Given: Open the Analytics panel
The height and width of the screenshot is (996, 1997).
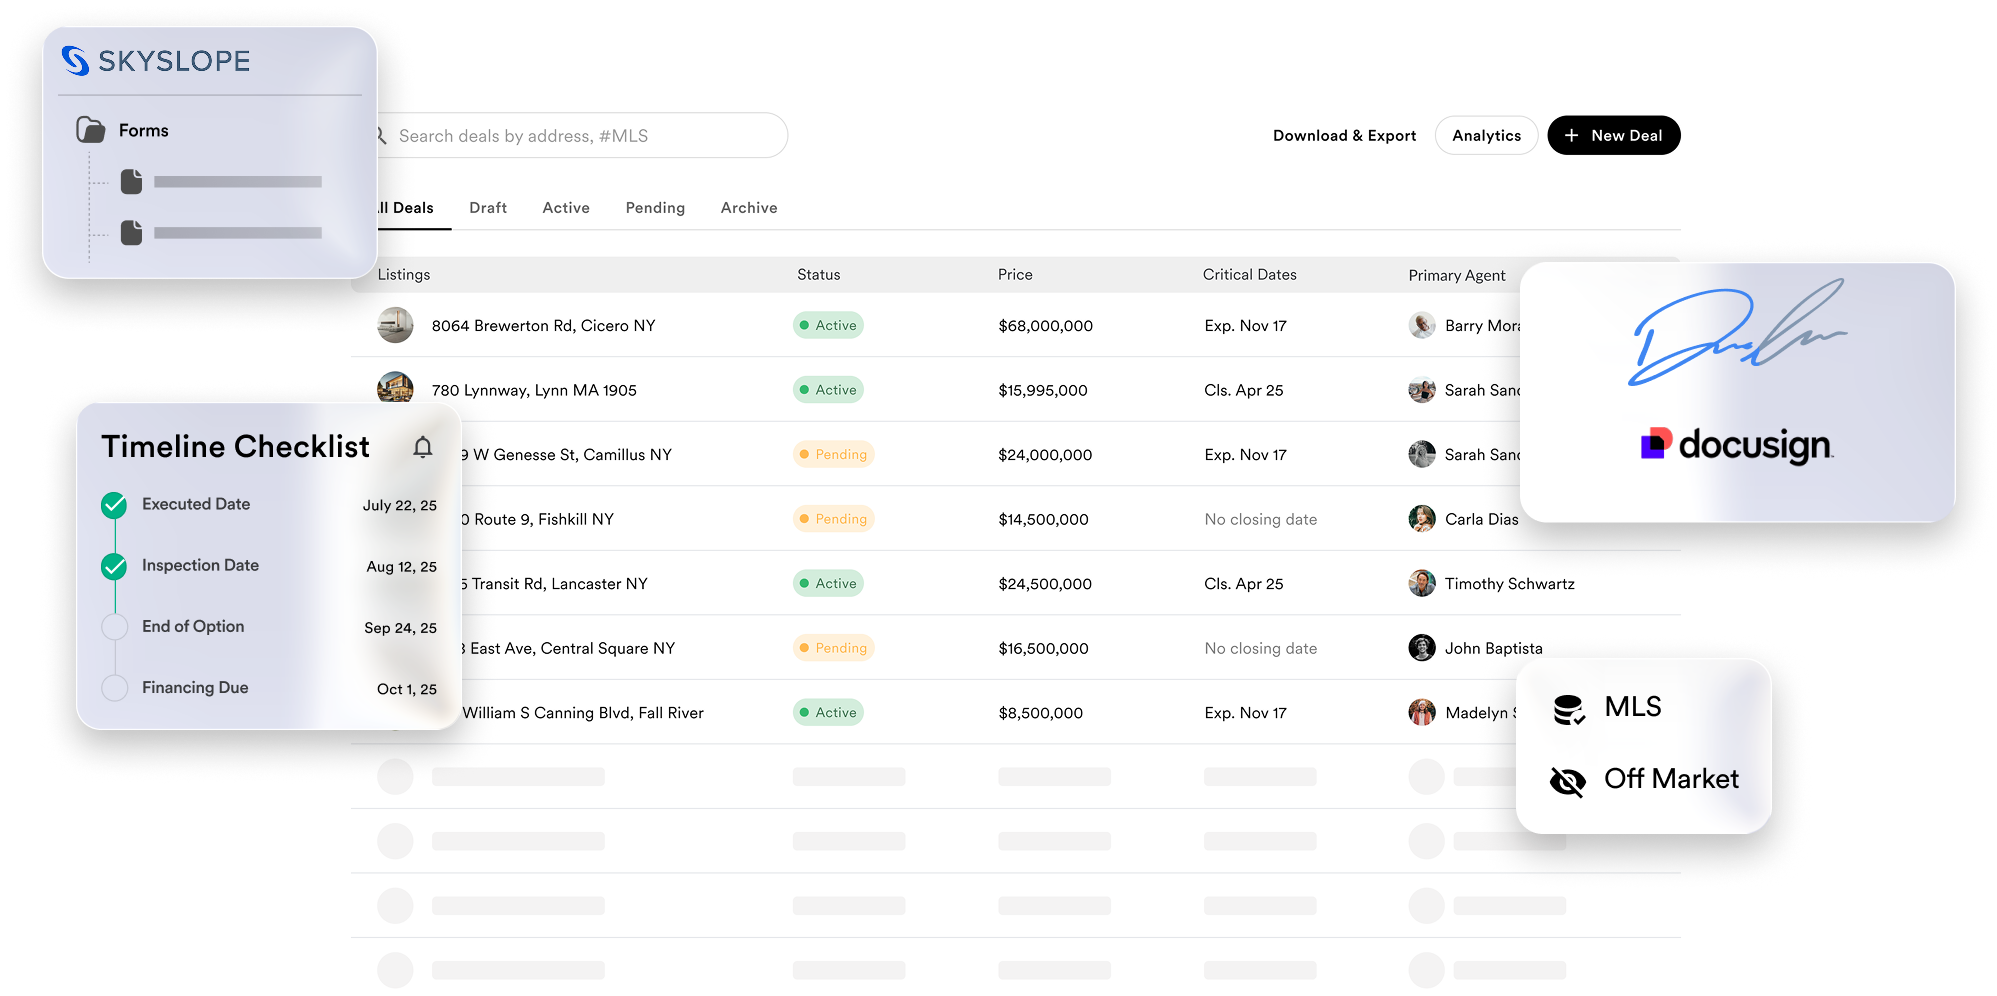Looking at the screenshot, I should tap(1486, 135).
